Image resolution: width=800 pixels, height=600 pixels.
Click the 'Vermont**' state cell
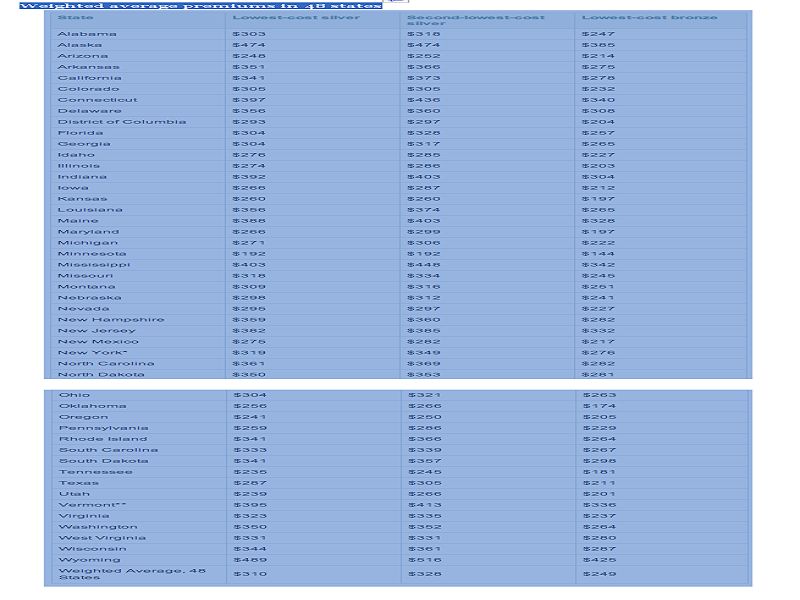(93, 505)
